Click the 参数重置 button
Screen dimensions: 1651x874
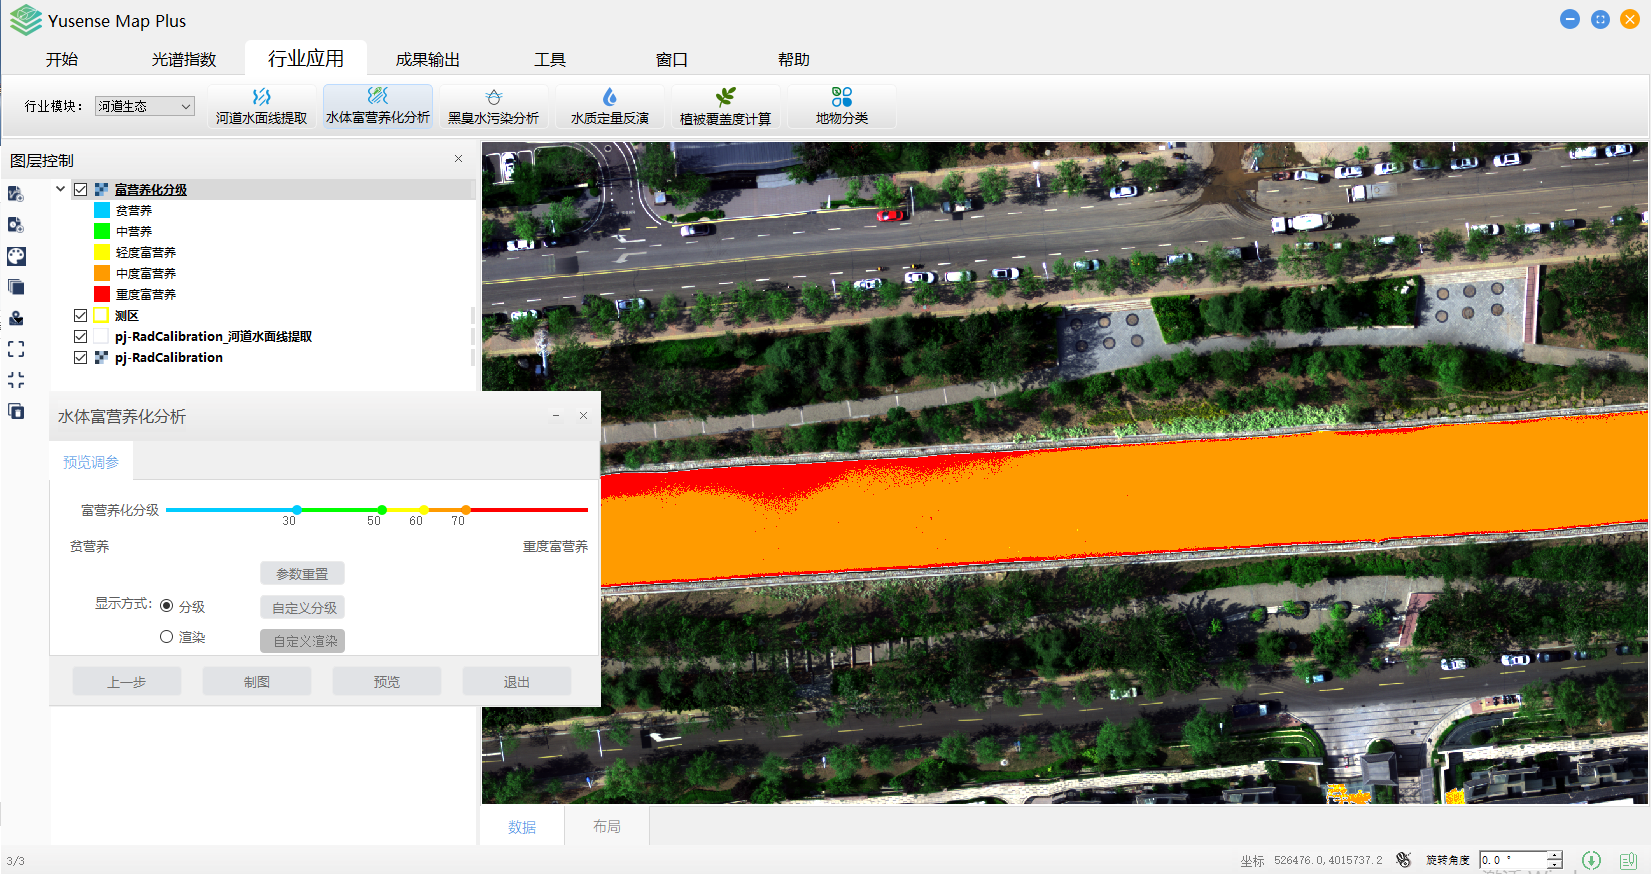tap(302, 574)
